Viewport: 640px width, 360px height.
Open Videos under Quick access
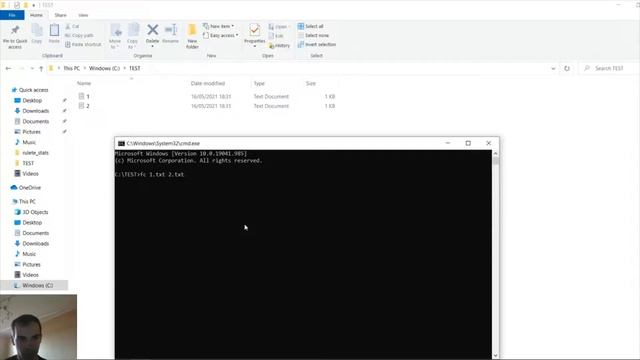tap(30, 173)
